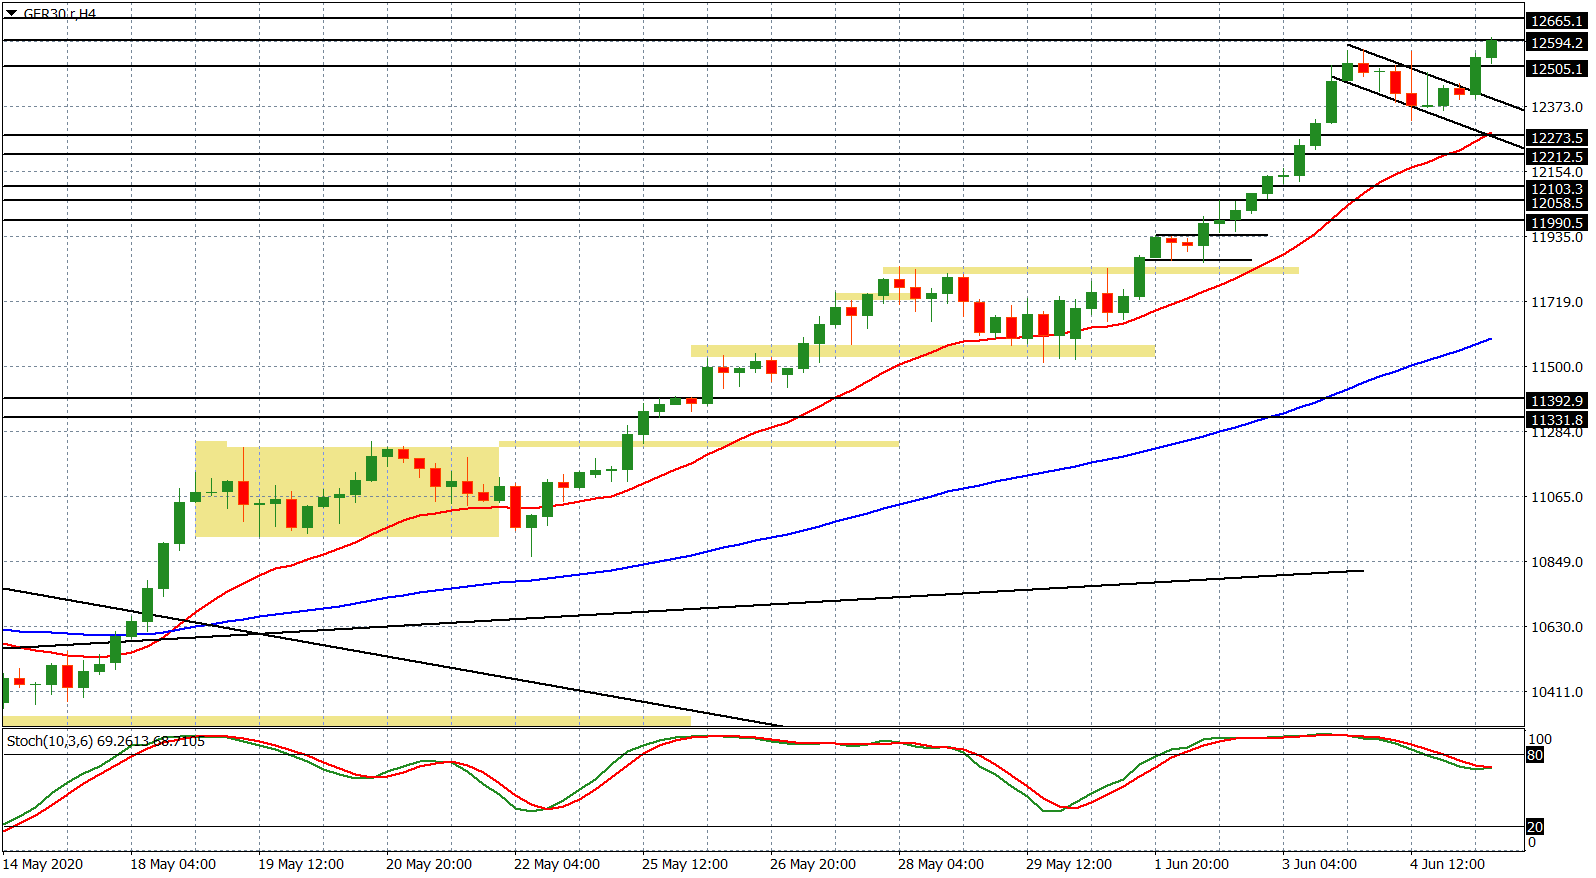Click the stochastic 80 level label
The height and width of the screenshot is (878, 1596).
(1535, 755)
